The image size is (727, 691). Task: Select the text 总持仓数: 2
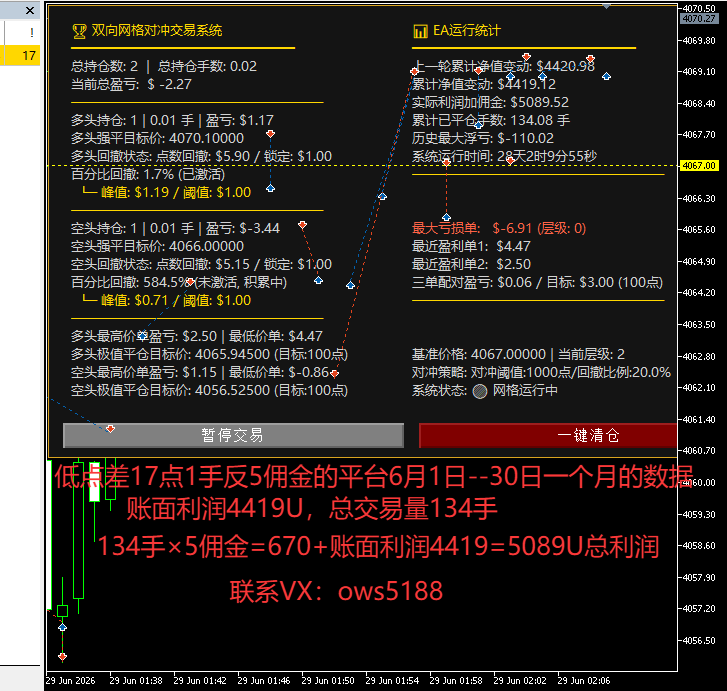(x=104, y=66)
